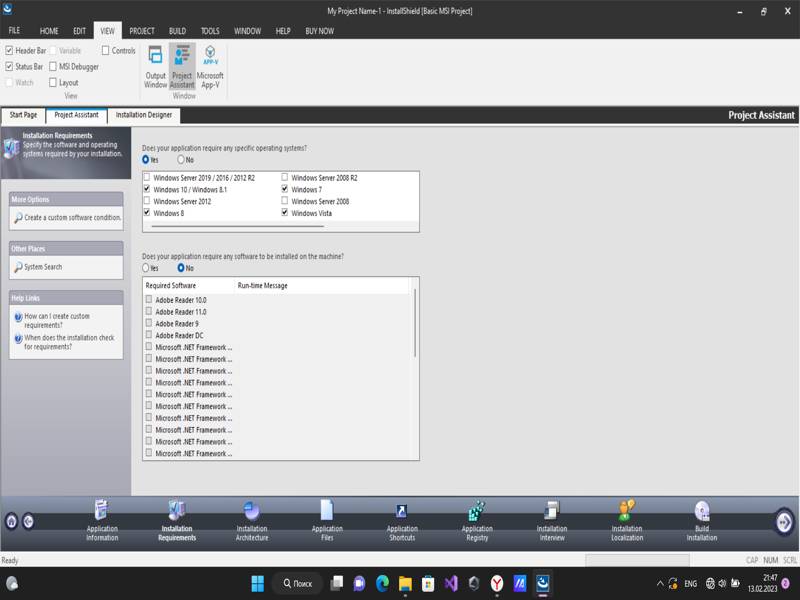
Task: Check the Adobe Reader DC requirement
Action: point(149,336)
